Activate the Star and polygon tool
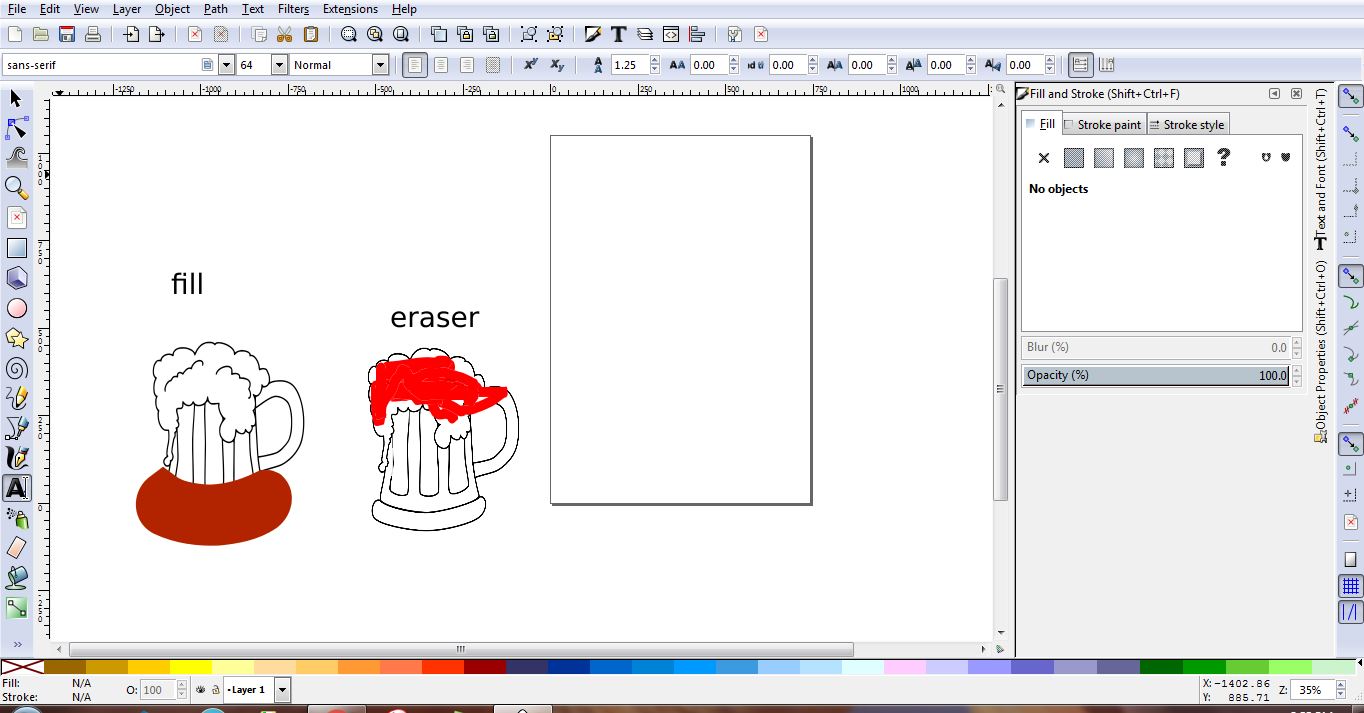The width and height of the screenshot is (1364, 713). (x=16, y=338)
